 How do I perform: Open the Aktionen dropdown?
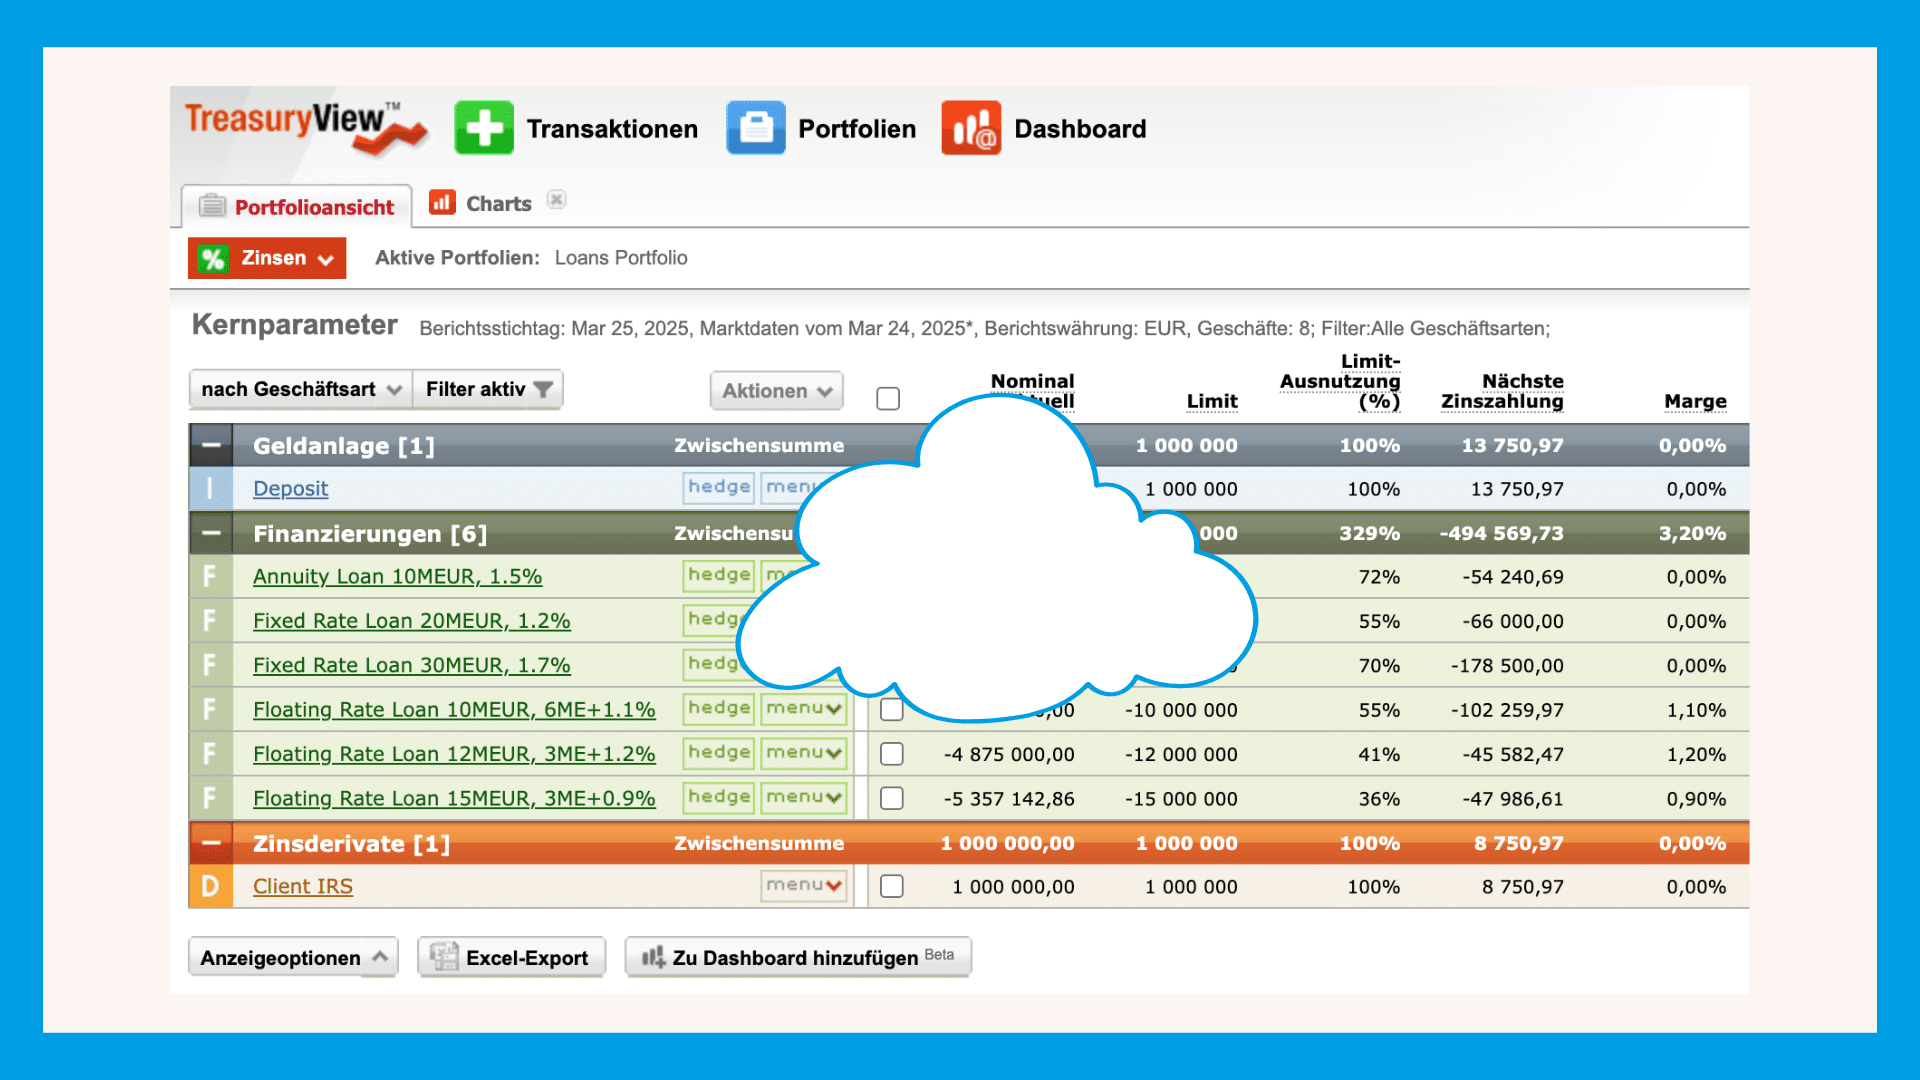(776, 390)
